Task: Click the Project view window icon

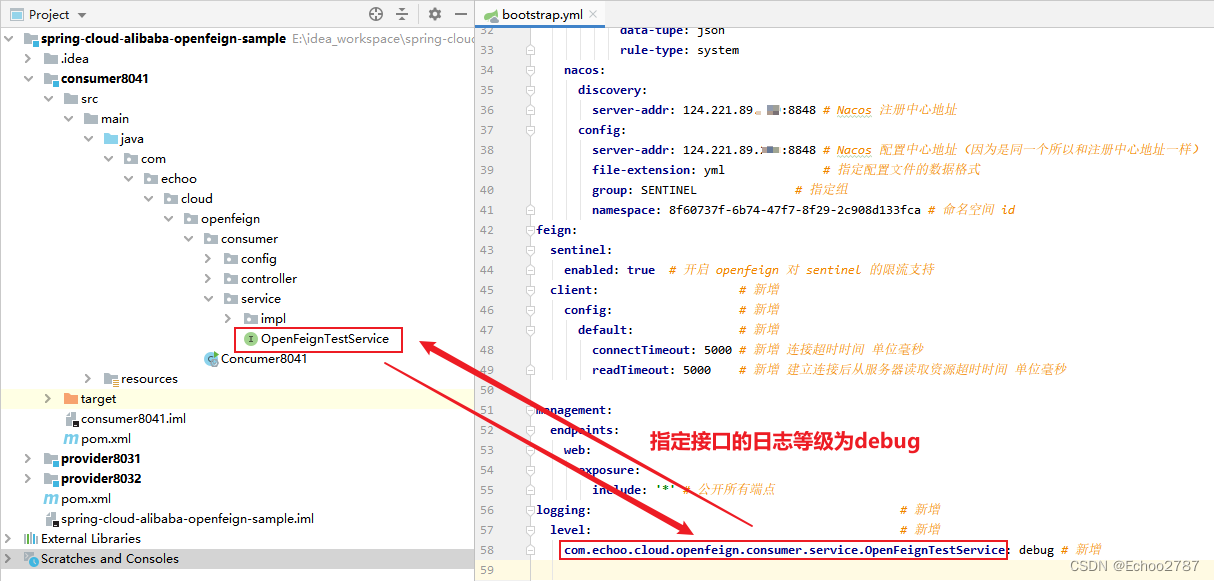Action: click(16, 14)
